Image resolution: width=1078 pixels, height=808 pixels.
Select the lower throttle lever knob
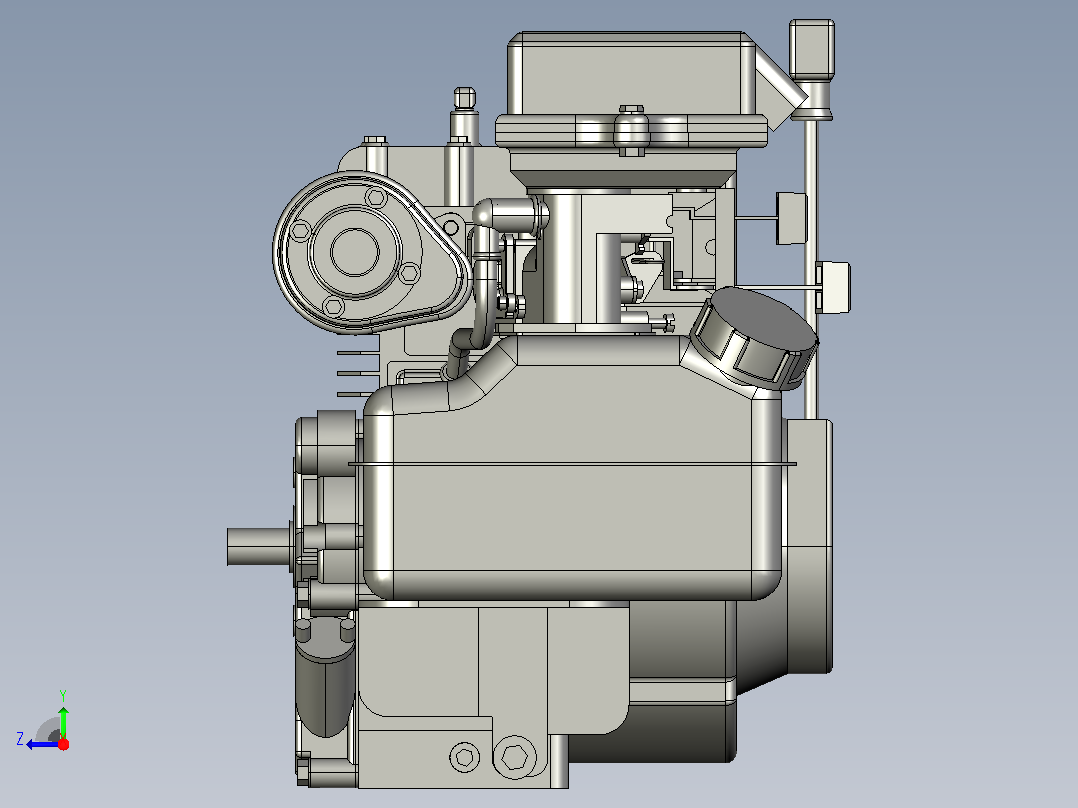point(833,287)
